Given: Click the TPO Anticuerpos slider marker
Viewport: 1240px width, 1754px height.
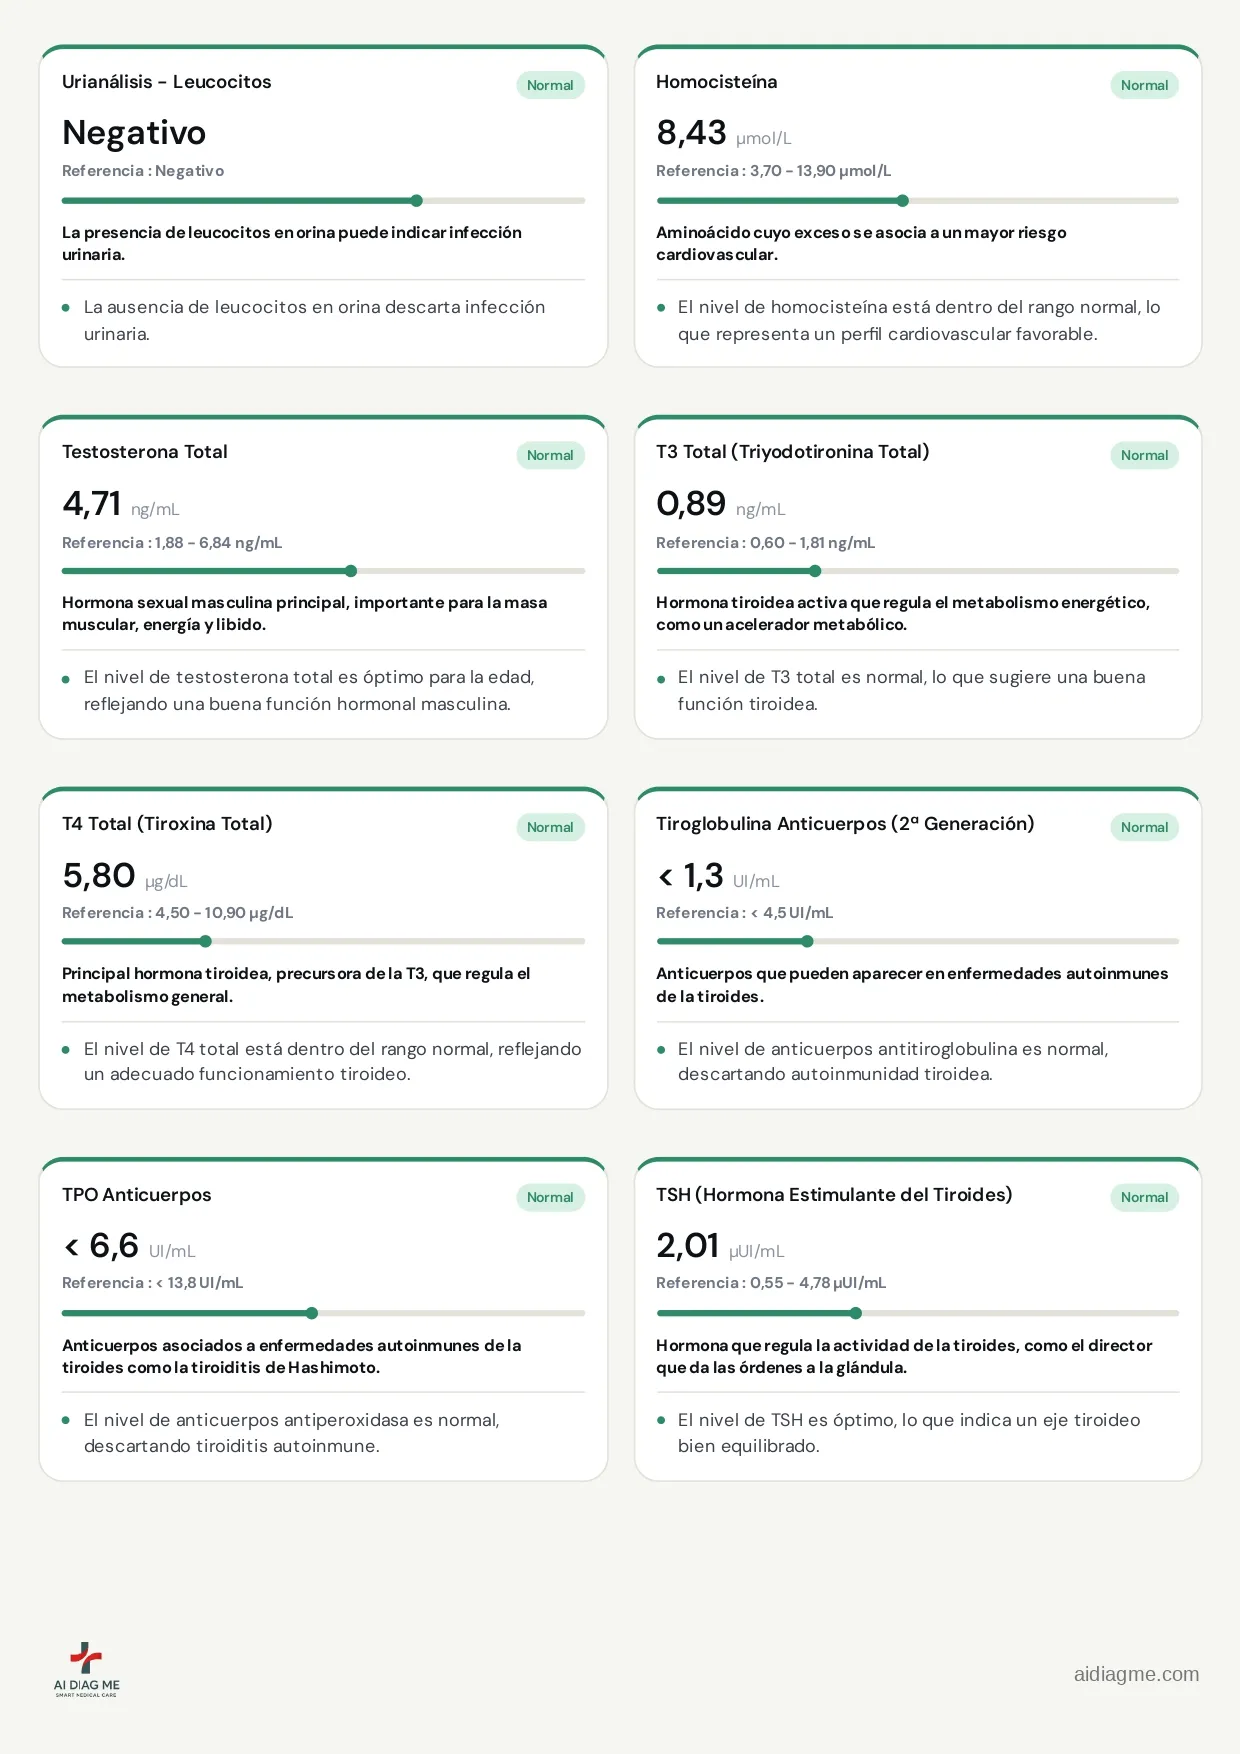Looking at the screenshot, I should [x=312, y=1313].
